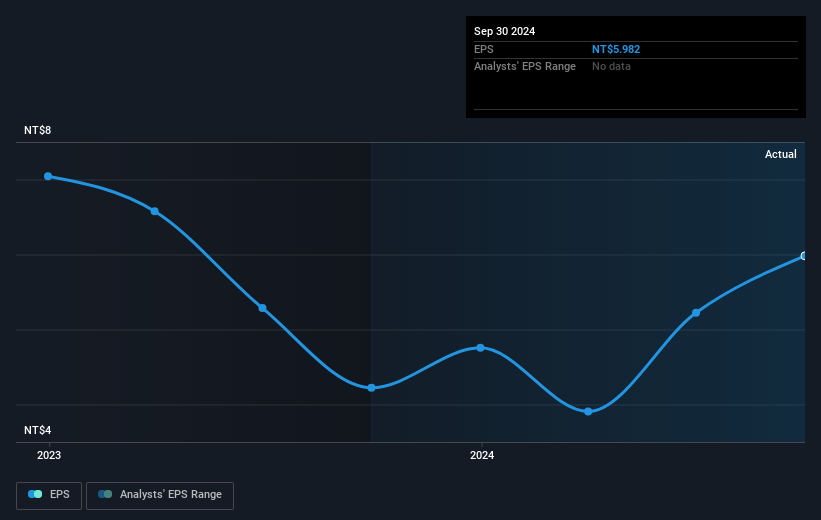Click the Analysts' EPS Range legend swatch
This screenshot has height=520, width=821.
pyautogui.click(x=105, y=494)
